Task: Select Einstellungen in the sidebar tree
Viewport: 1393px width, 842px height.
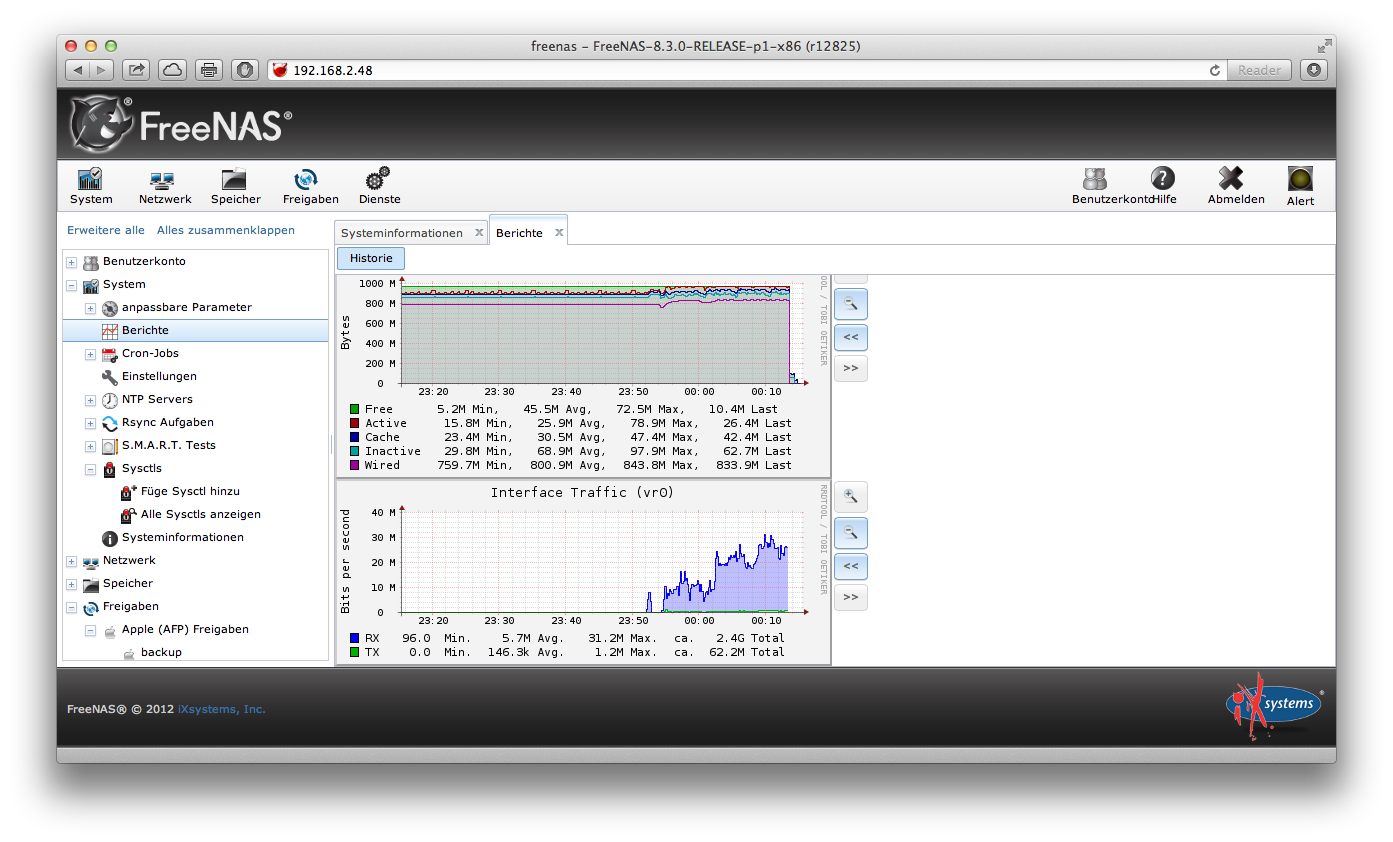Action: point(159,377)
